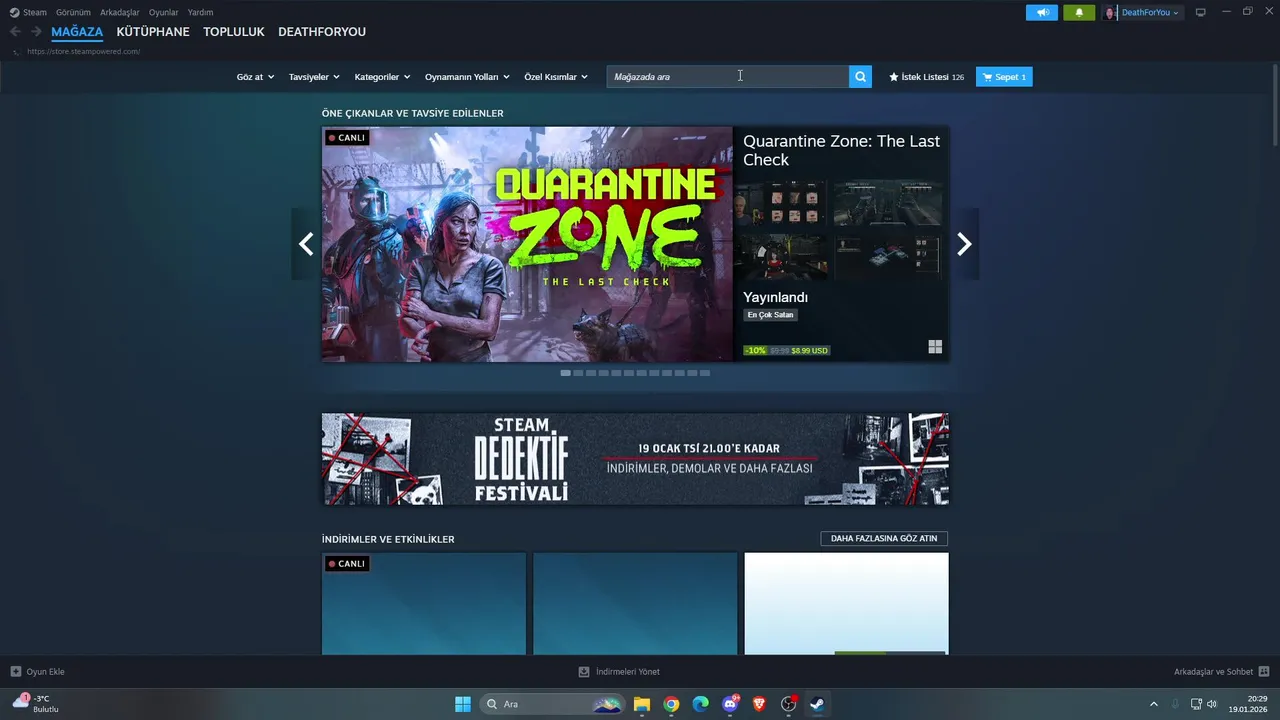
Task: Open the Oyunlar menu
Action: click(163, 13)
